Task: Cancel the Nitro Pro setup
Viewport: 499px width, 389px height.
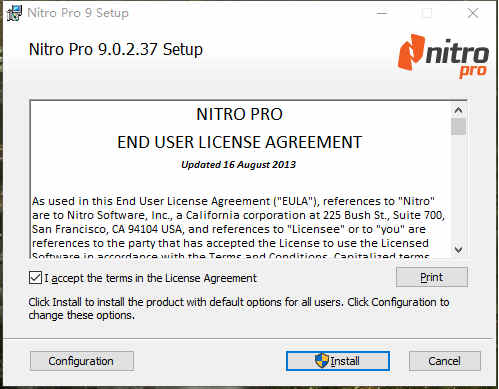Action: [x=445, y=361]
